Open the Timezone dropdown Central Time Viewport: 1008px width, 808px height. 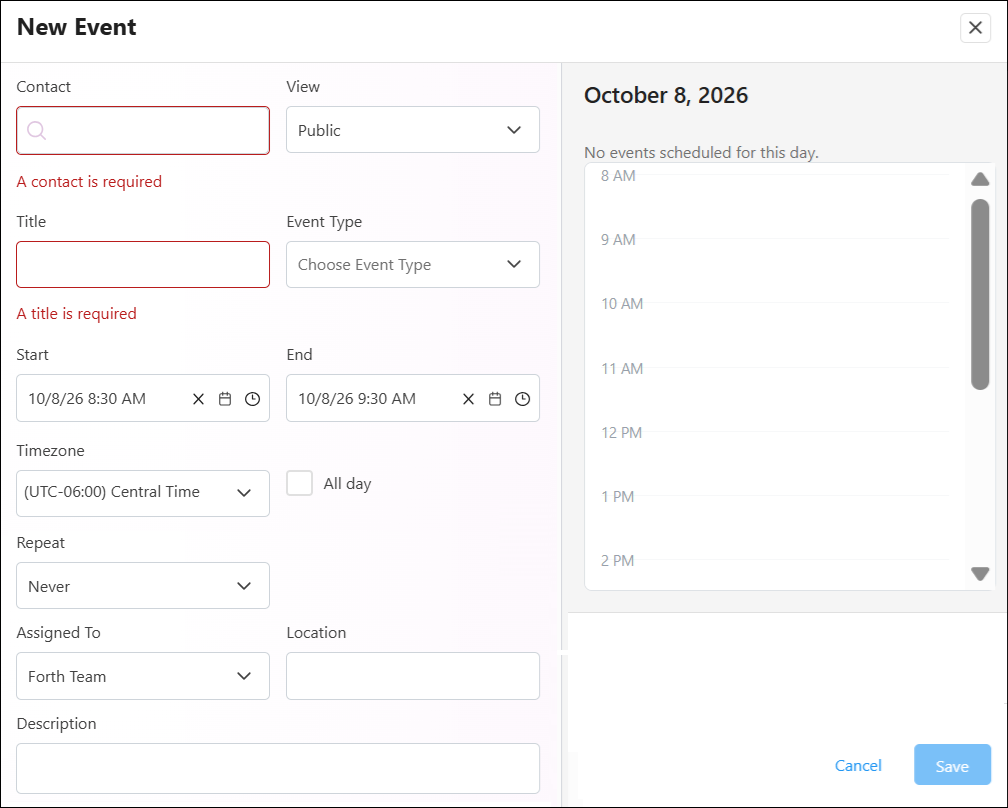(x=143, y=493)
